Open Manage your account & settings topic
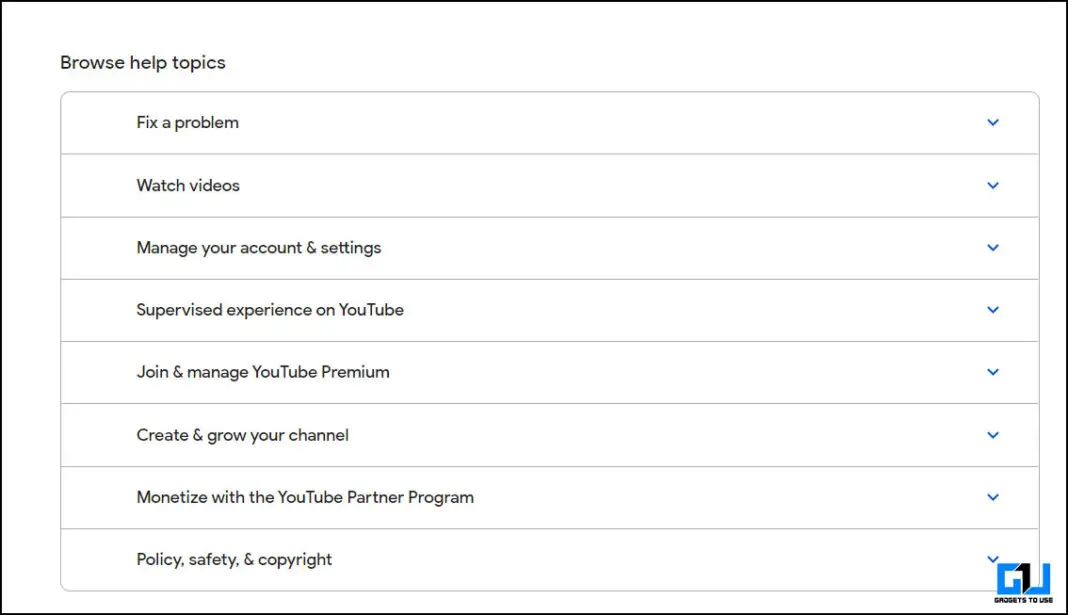Viewport: 1068px width, 615px height. tap(259, 247)
